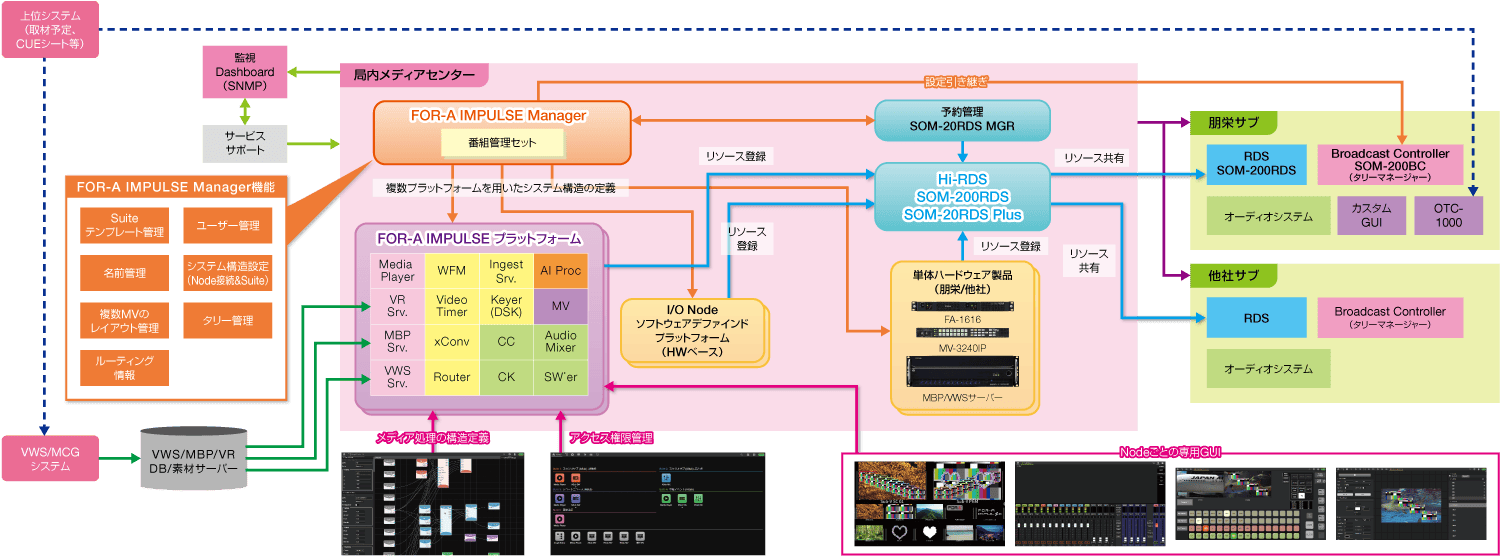Select the 監視 Dashboard (SNMP) box
Screen dimensions: 1500x556
(245, 72)
